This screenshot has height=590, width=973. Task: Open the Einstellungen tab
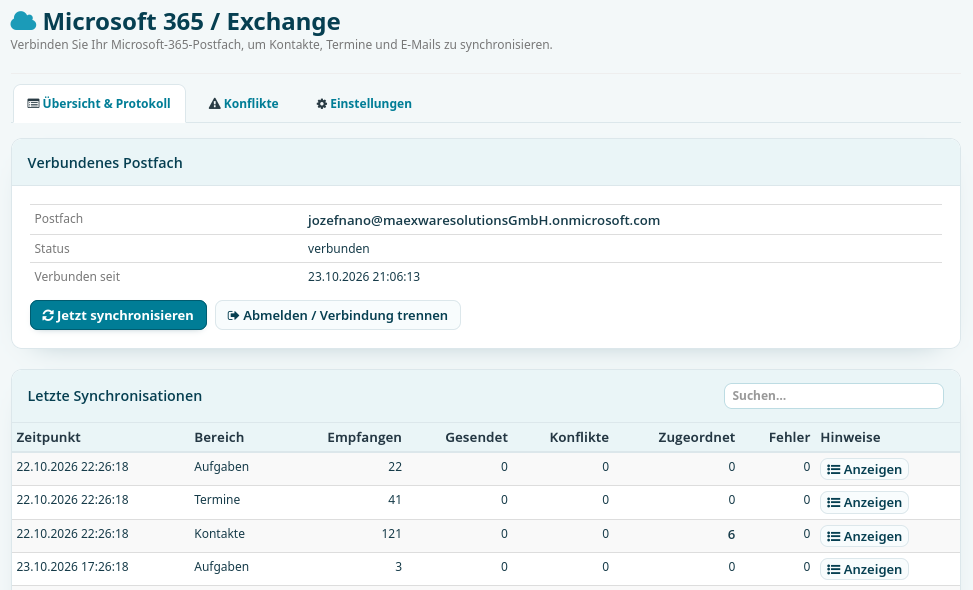pos(364,104)
